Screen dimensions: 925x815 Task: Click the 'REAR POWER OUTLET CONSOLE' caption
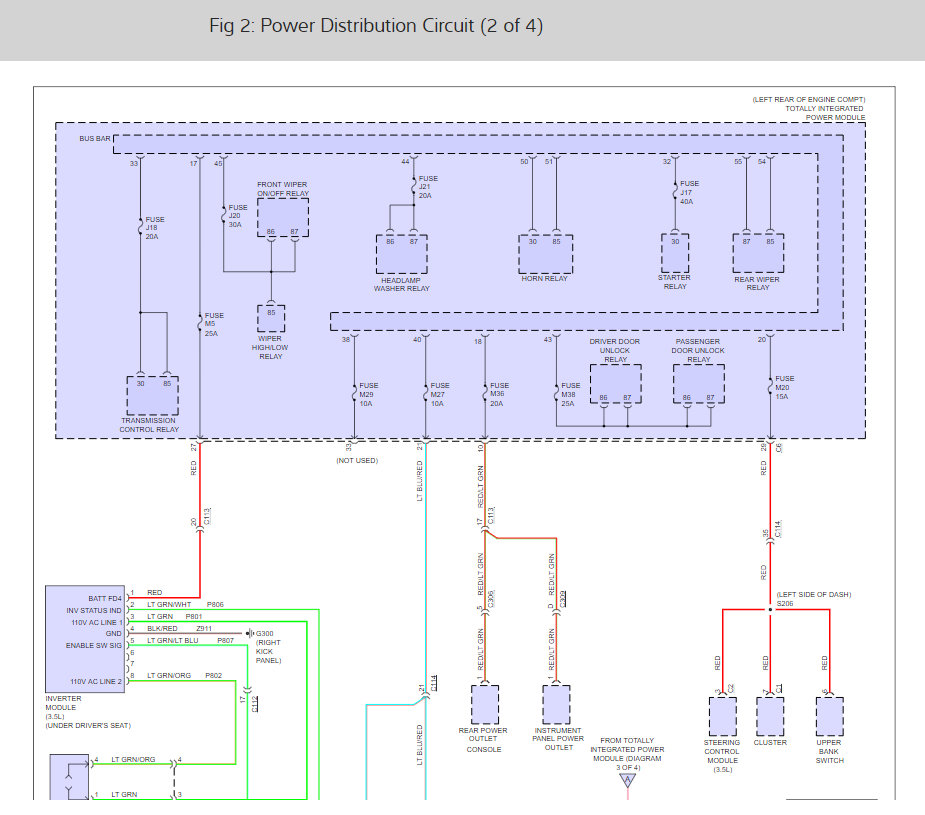(x=483, y=740)
